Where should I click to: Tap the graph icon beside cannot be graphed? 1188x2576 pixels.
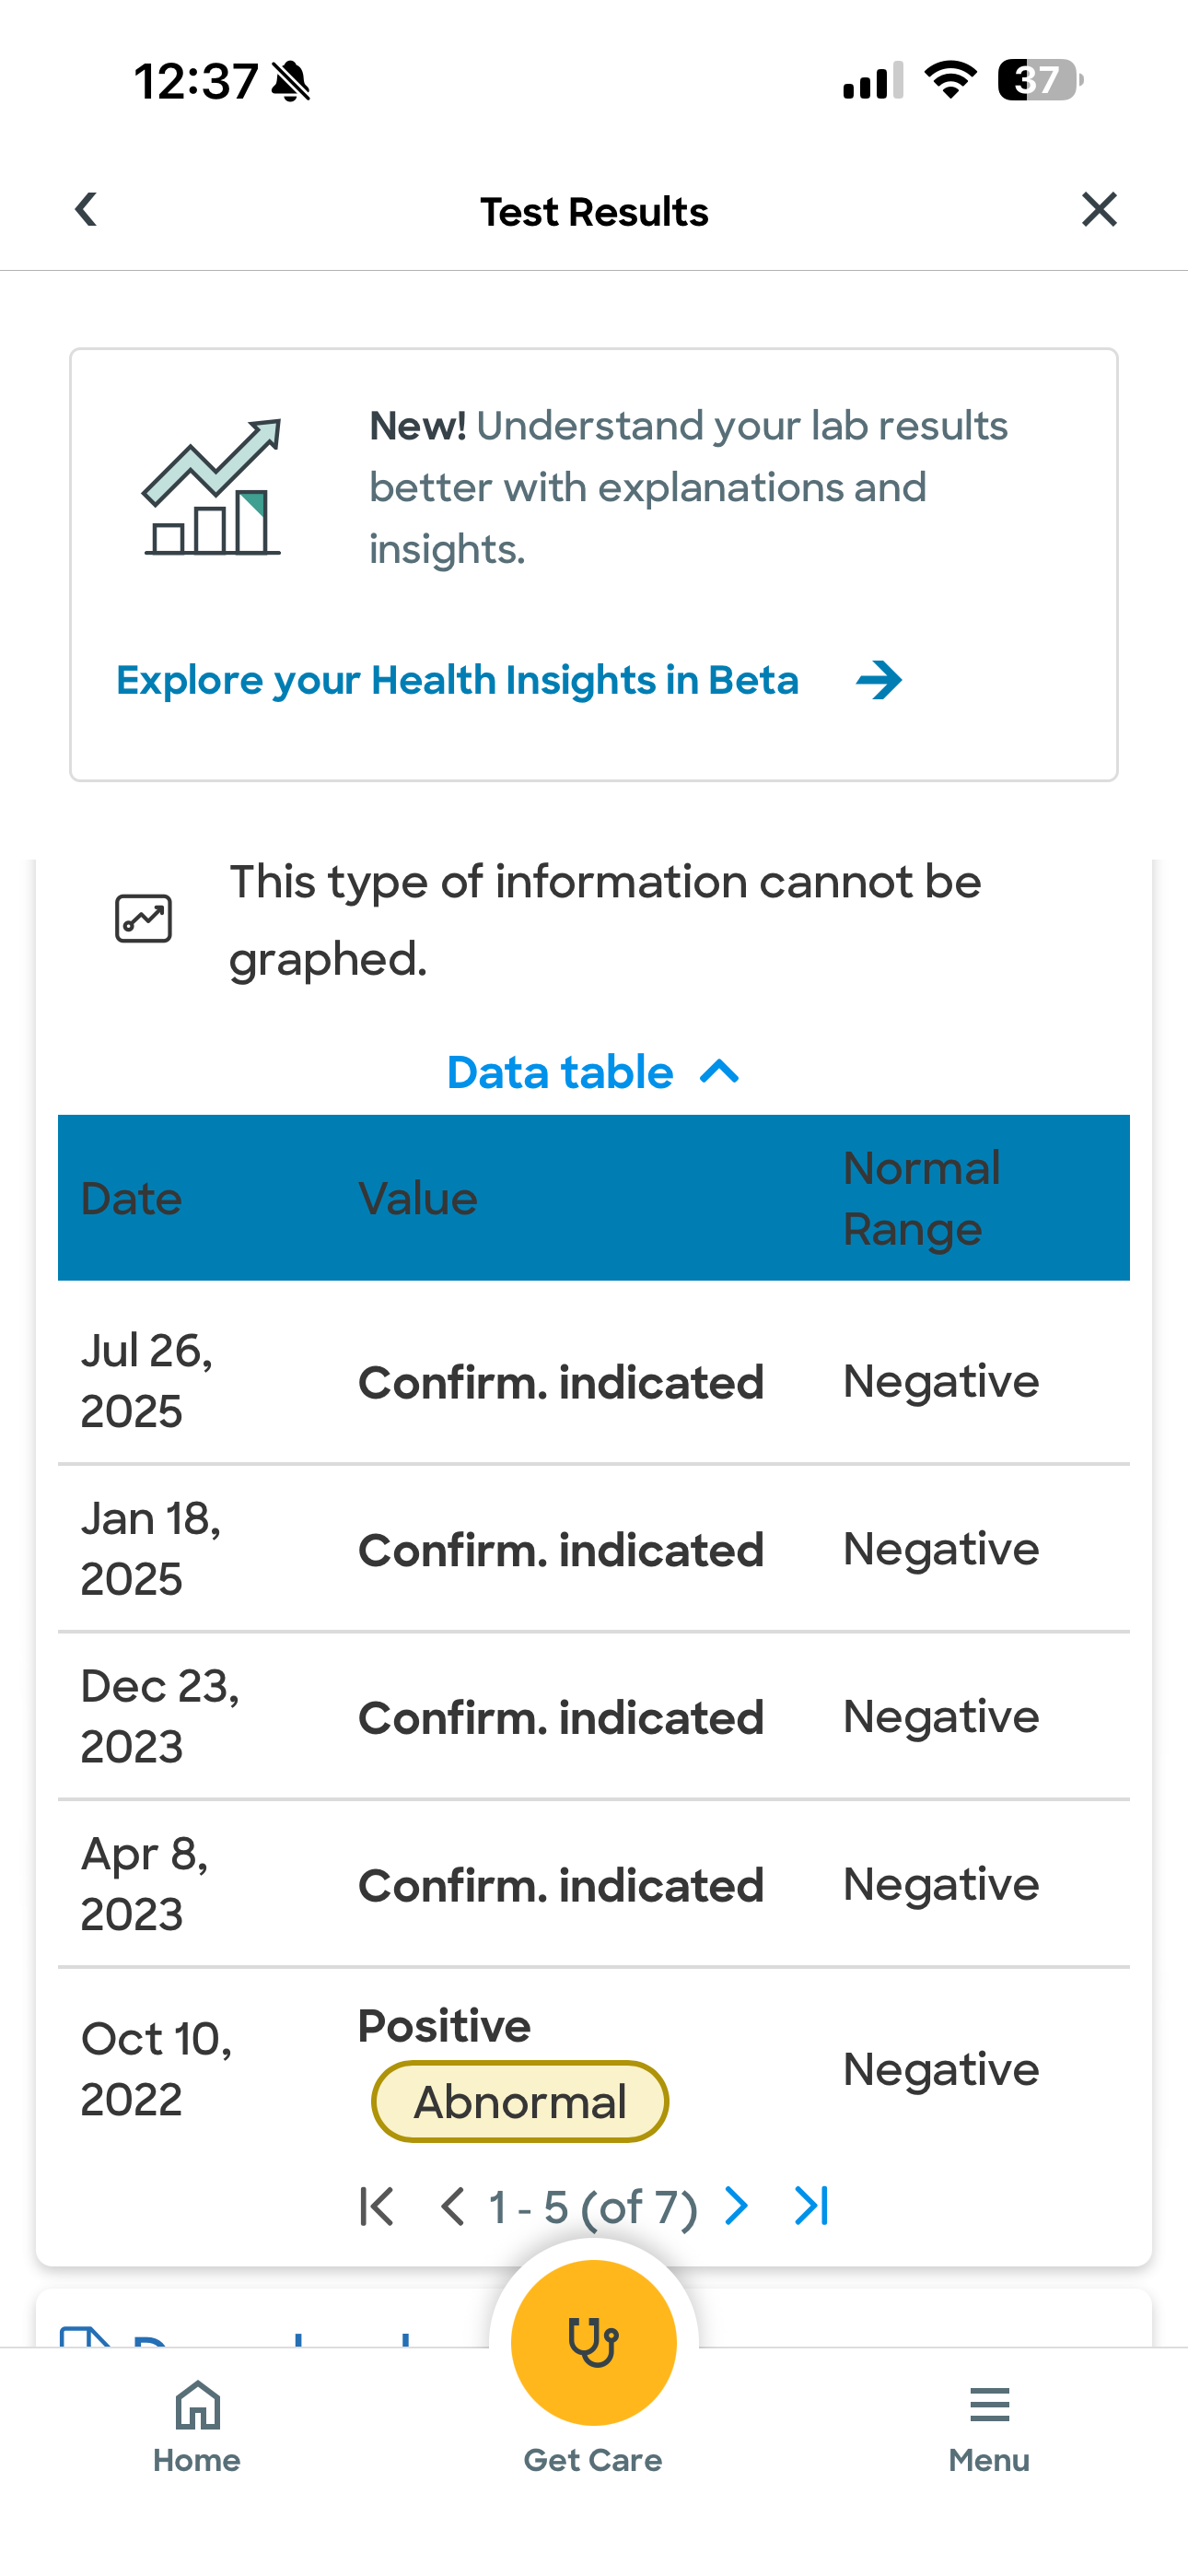pyautogui.click(x=144, y=918)
